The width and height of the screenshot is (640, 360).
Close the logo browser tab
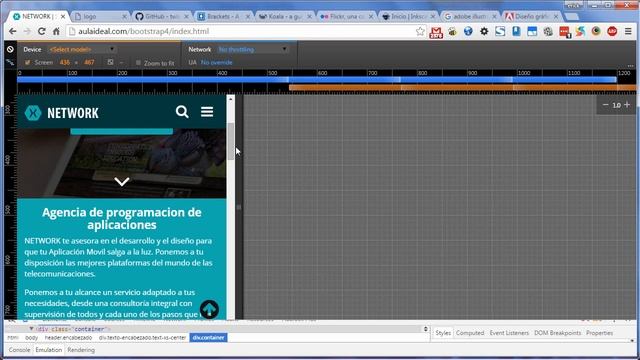point(124,16)
